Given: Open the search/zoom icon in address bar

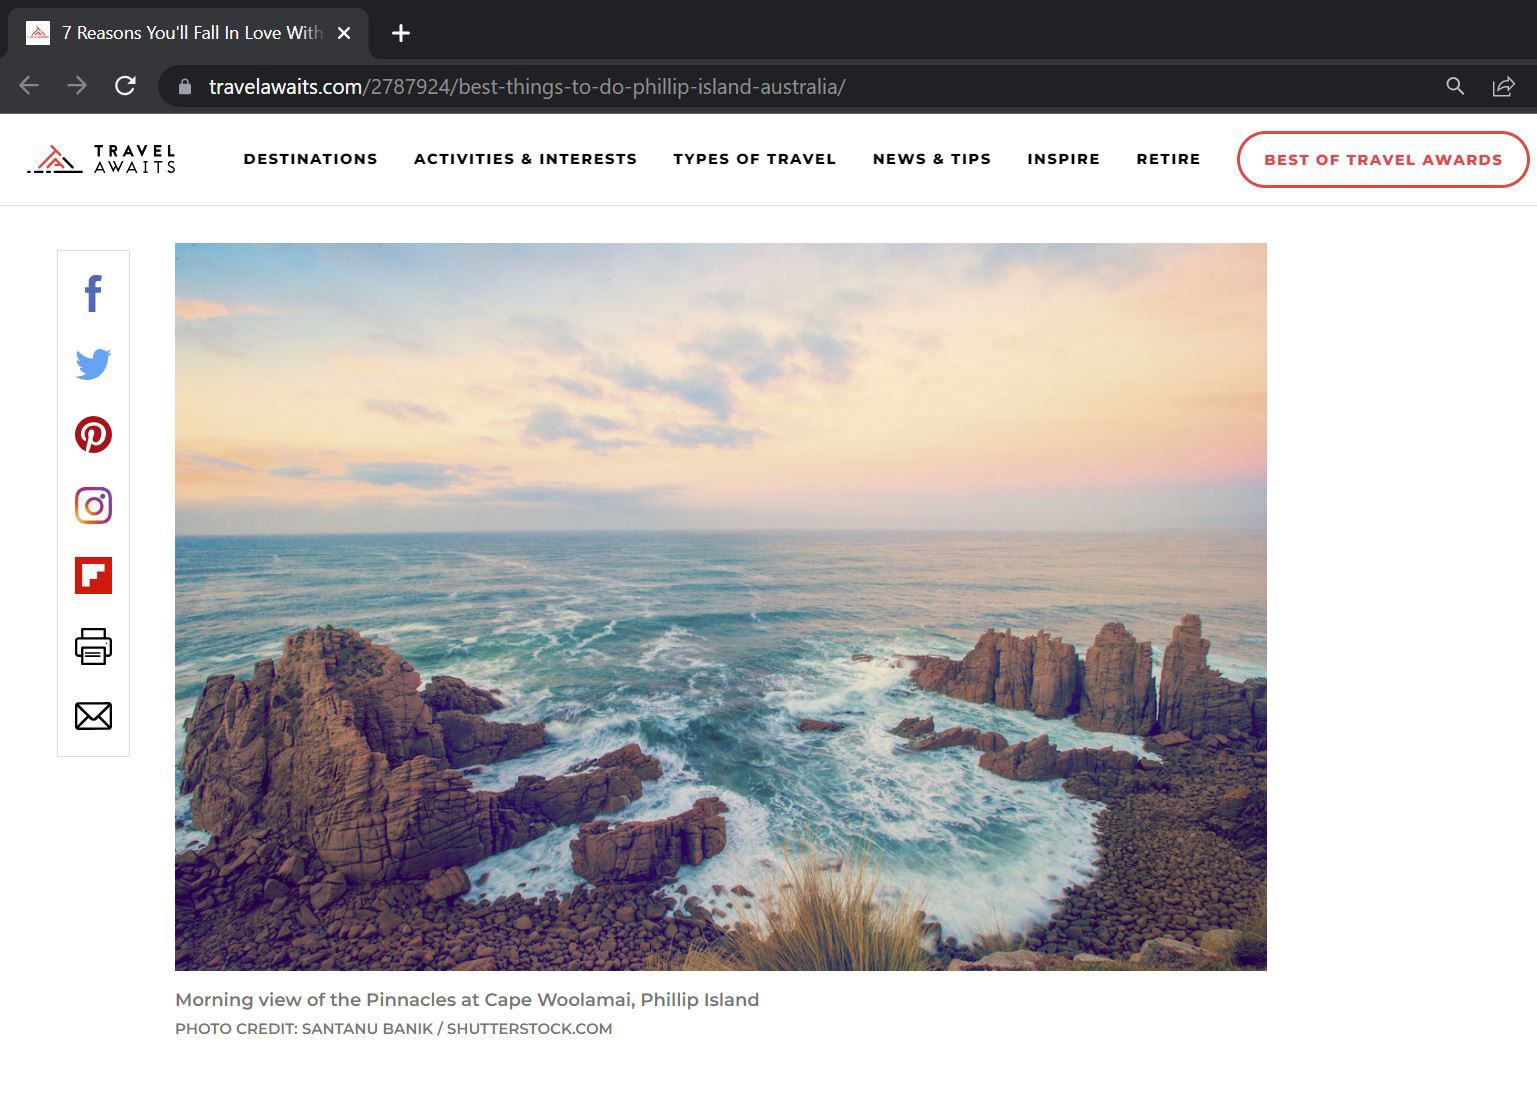Looking at the screenshot, I should [x=1455, y=87].
